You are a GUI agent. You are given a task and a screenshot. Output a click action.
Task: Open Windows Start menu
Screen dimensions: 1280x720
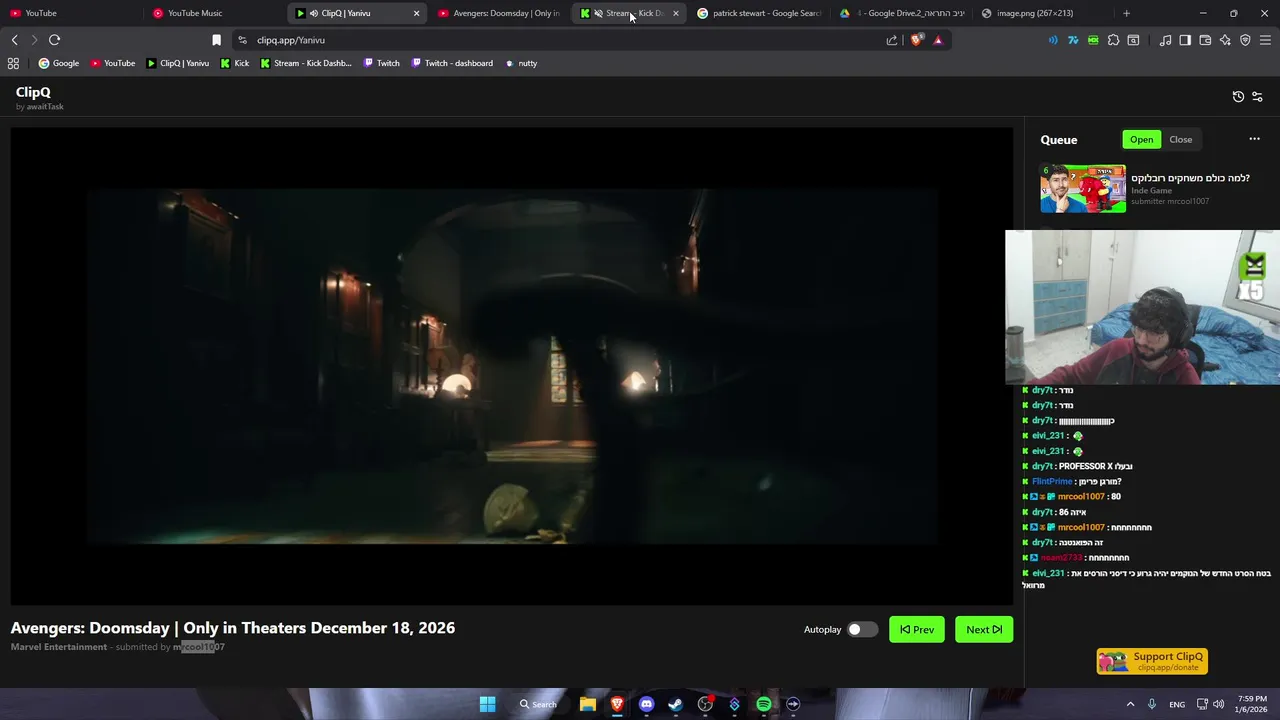487,704
